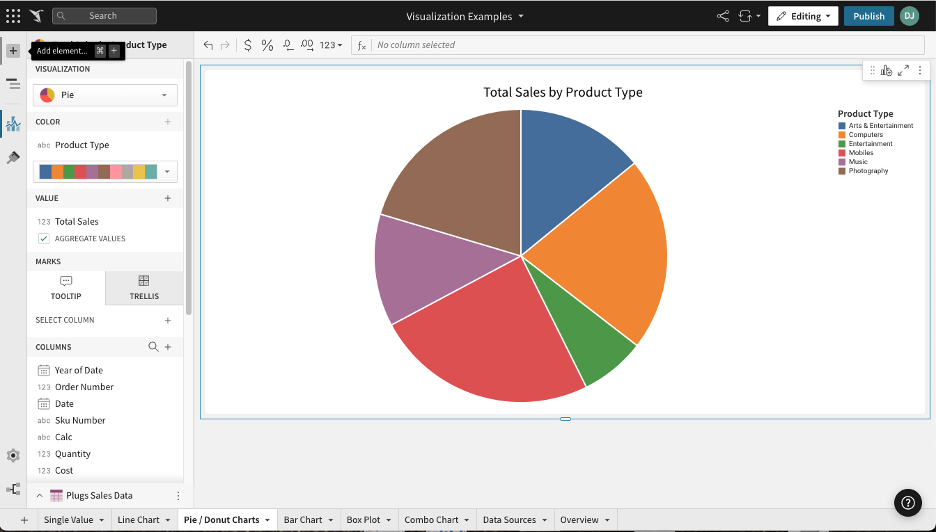Click the Add element plus icon in sidebar
The height and width of the screenshot is (532, 936).
tap(13, 50)
